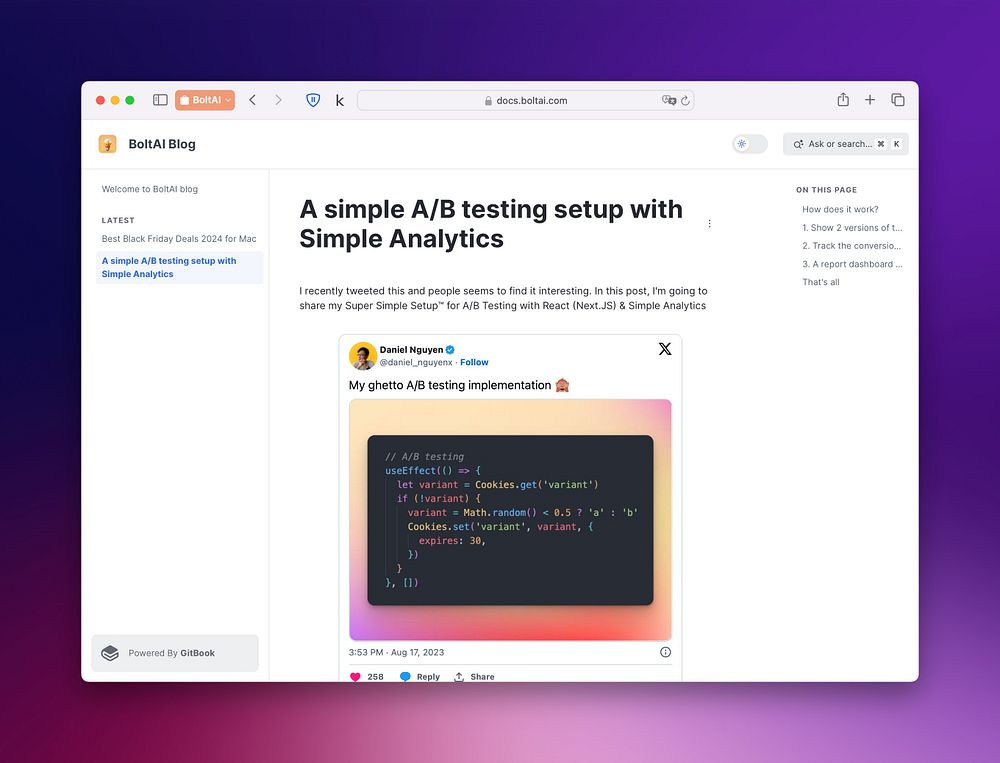Image resolution: width=1000 pixels, height=763 pixels.
Task: Show the tab overview
Action: (x=898, y=100)
